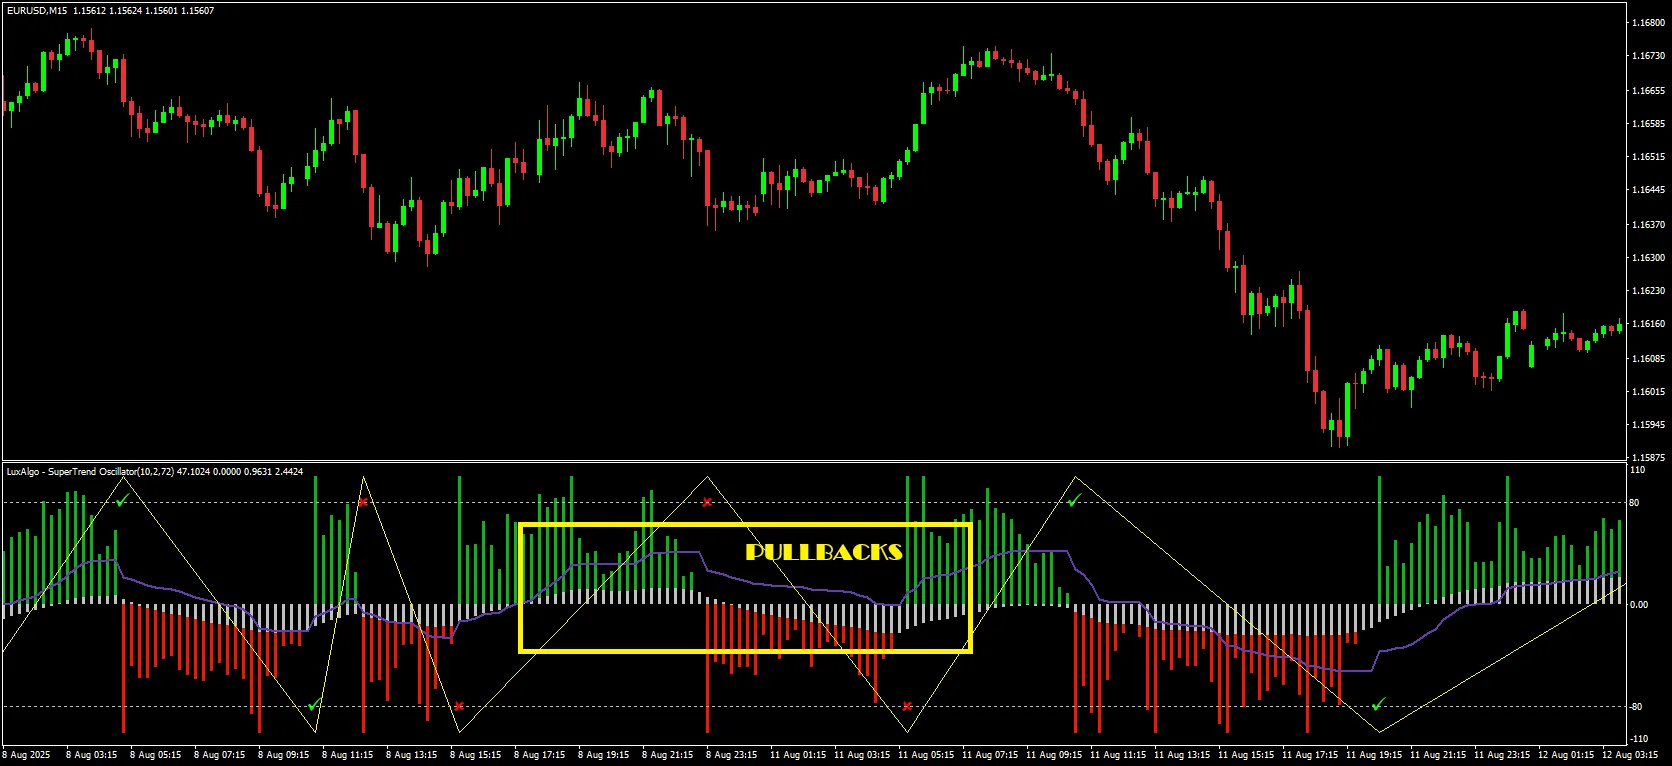
Task: Click the 11 Aug 15:15 time label
Action: (x=1247, y=755)
